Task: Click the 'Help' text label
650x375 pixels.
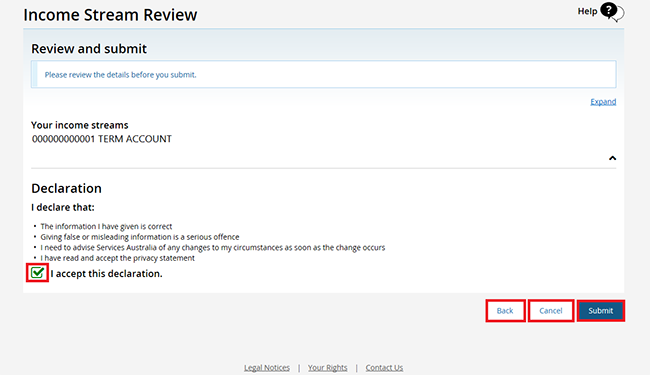Action: coord(587,11)
